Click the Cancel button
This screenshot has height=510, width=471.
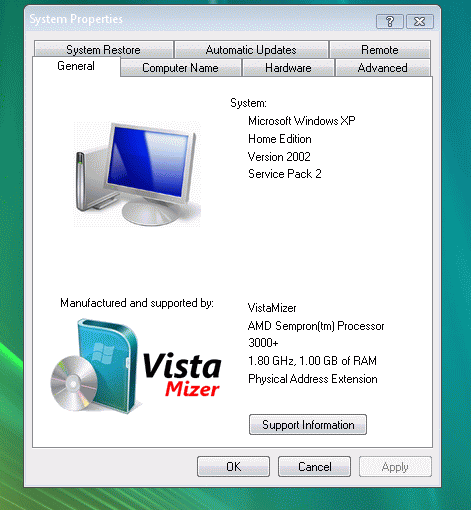coord(314,467)
